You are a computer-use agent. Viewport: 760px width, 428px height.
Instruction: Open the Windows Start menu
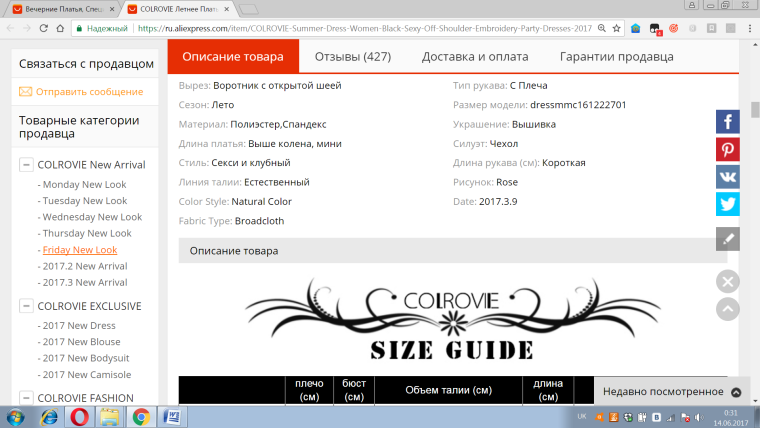click(x=16, y=417)
